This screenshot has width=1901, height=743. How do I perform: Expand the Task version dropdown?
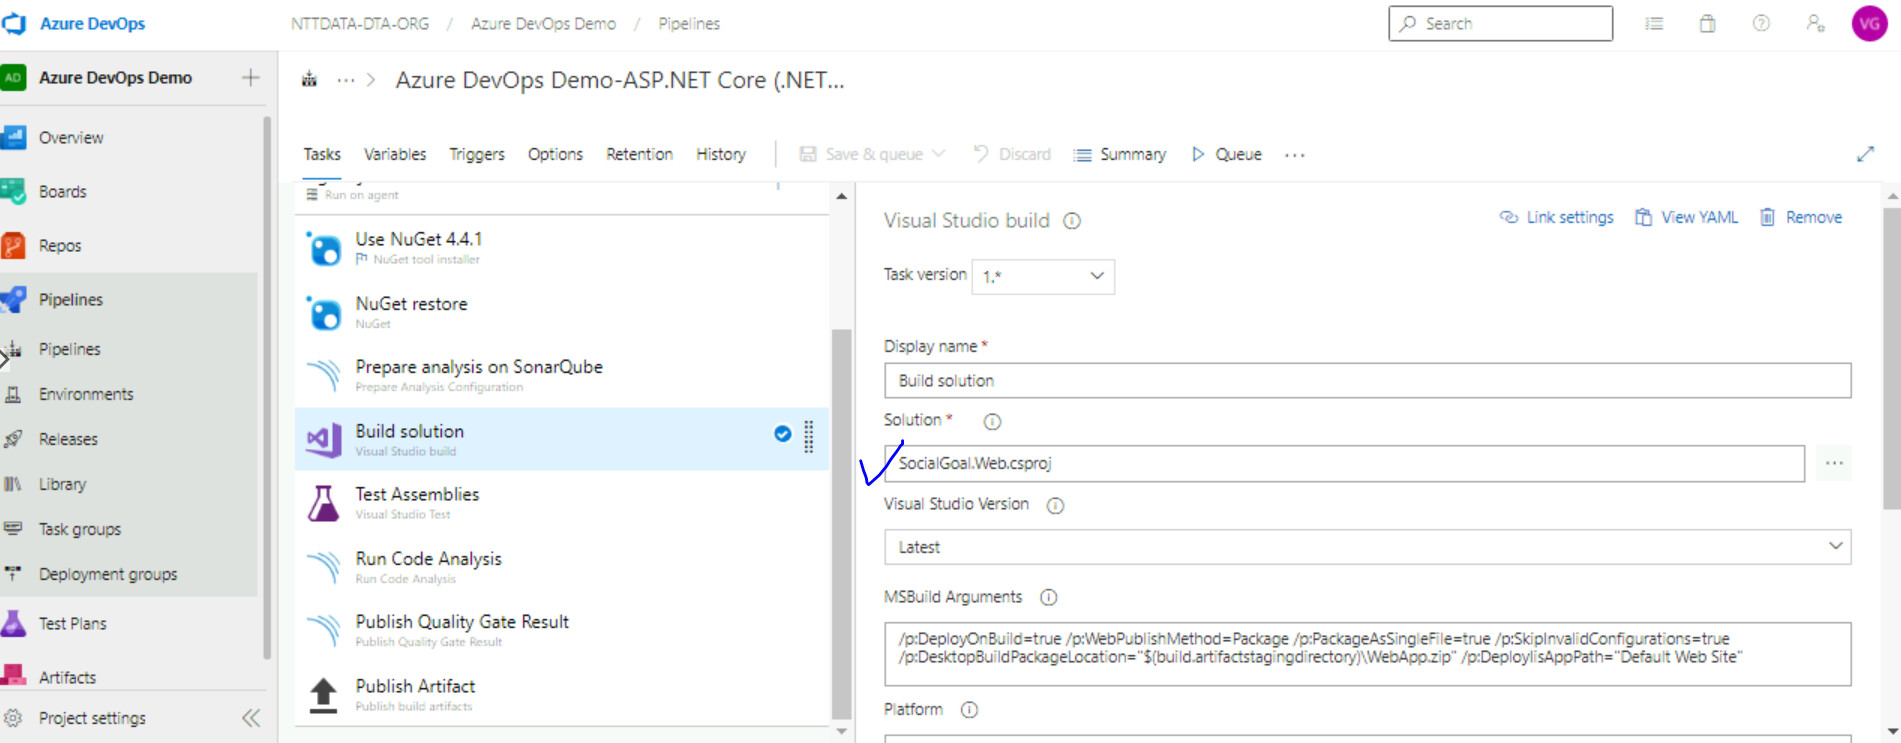coord(1043,276)
